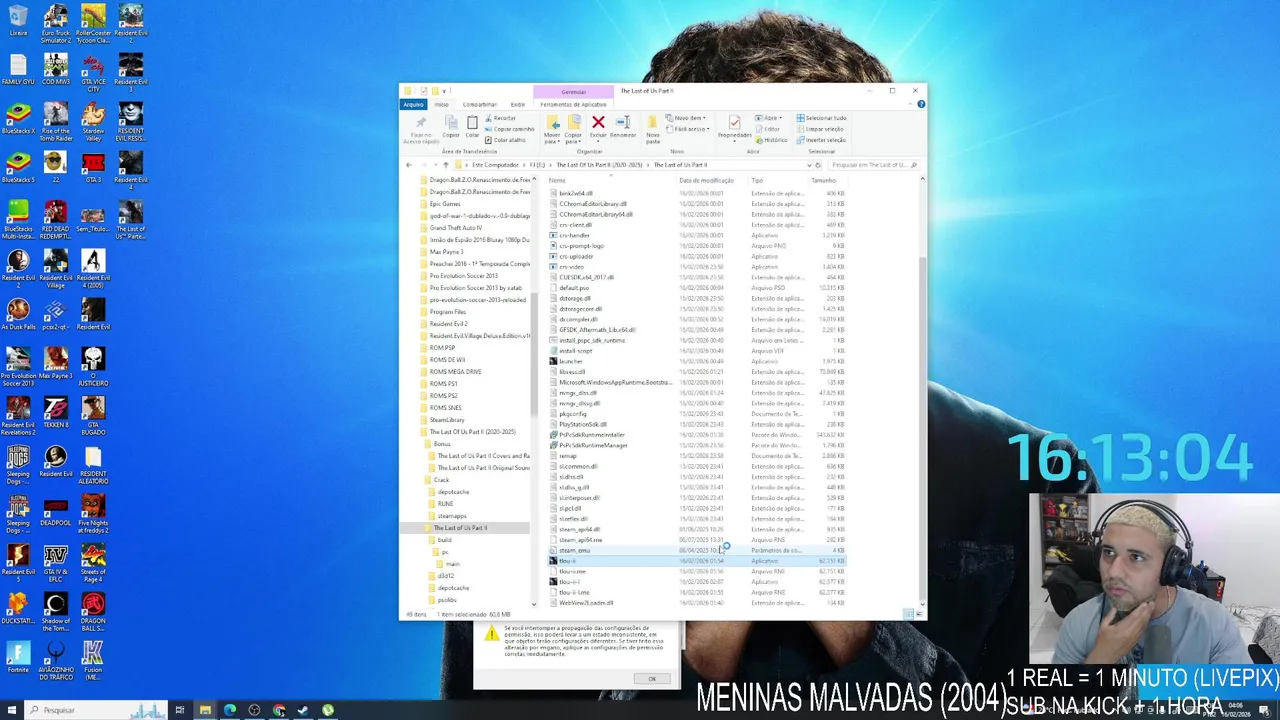Click the Gerenciar contextual tab
Screen dimensions: 1280x720
[573, 92]
